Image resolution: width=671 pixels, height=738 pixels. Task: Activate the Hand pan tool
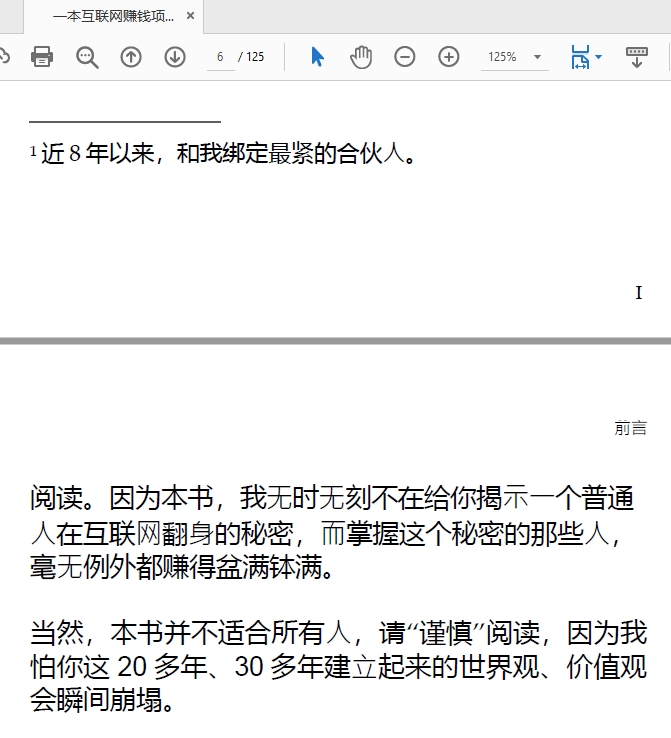361,57
